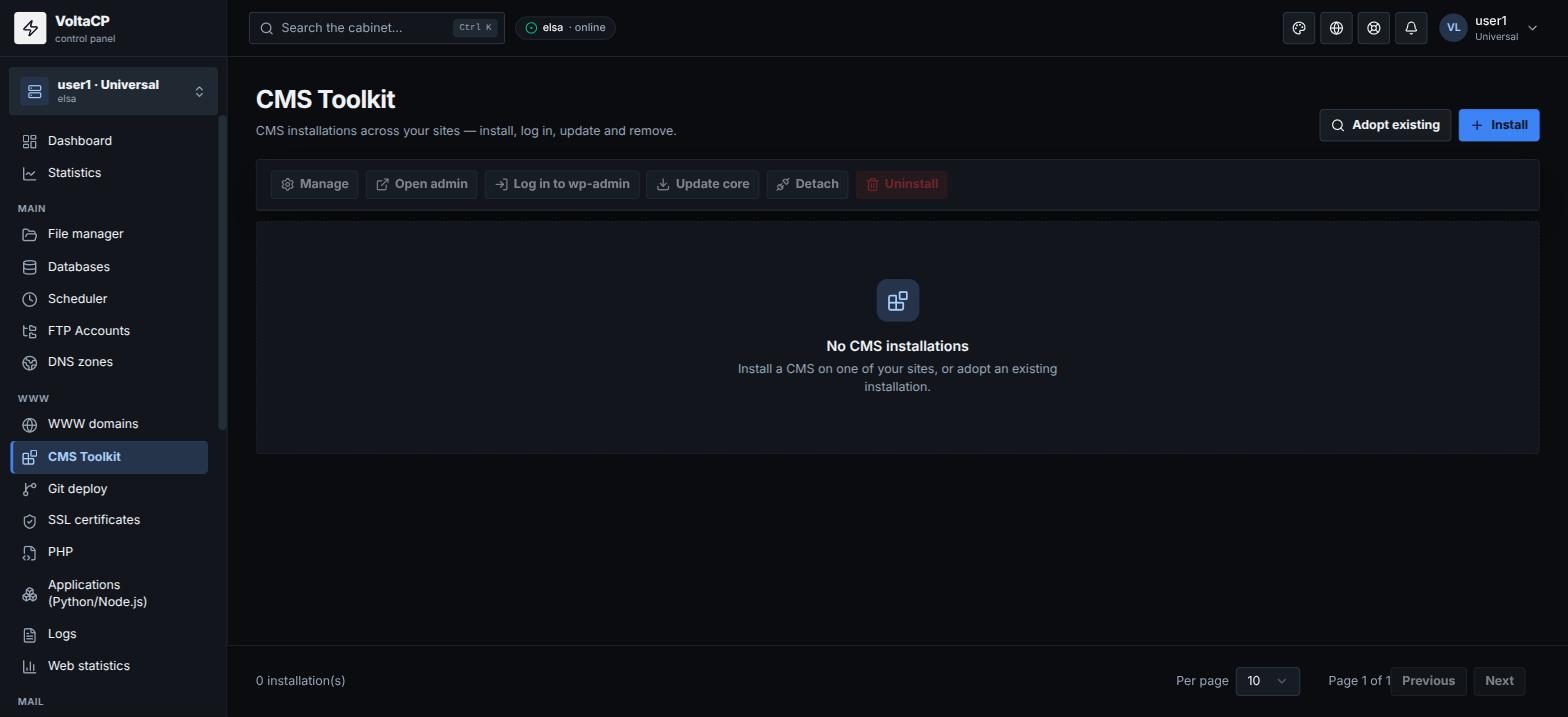Click the Ctrl K shortcut badge

click(475, 28)
